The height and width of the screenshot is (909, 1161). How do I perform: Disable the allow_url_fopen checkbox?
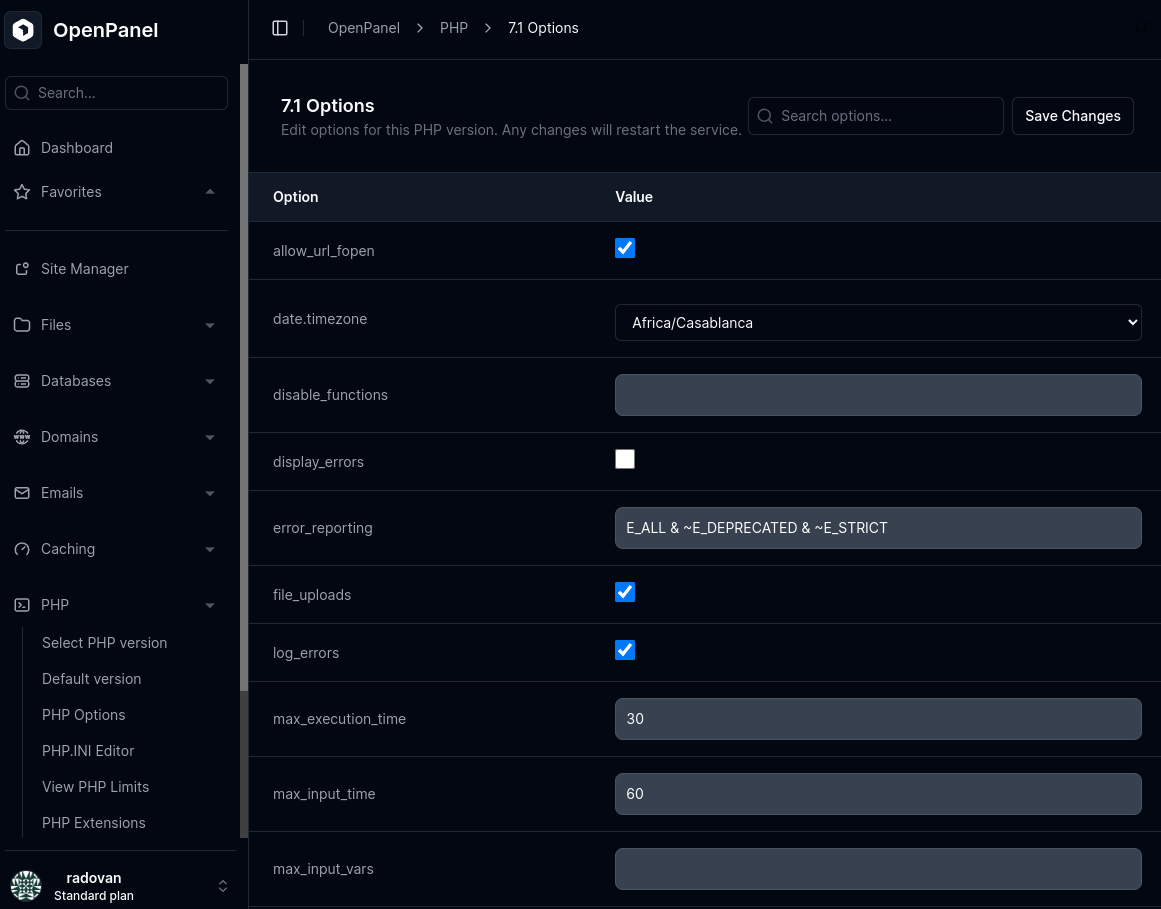coord(625,247)
